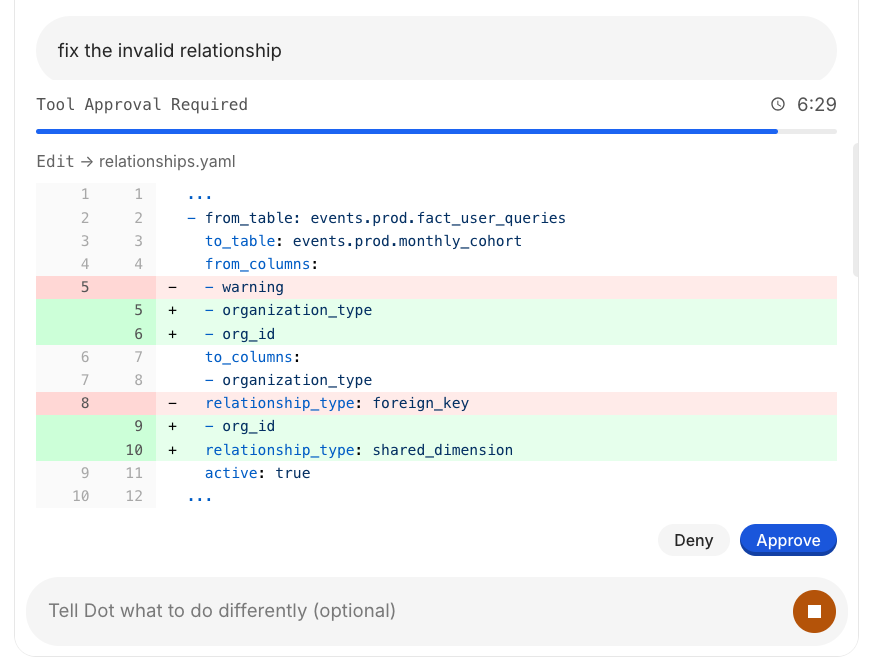Click the minus marker on foreign_key line
Viewport: 875px width, 670px height.
pyautogui.click(x=173, y=403)
